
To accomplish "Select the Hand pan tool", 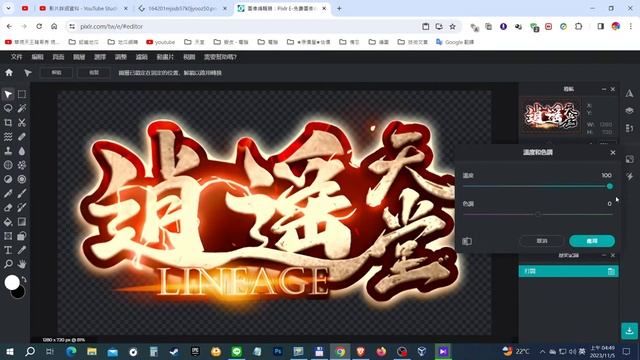I will click(x=22, y=264).
